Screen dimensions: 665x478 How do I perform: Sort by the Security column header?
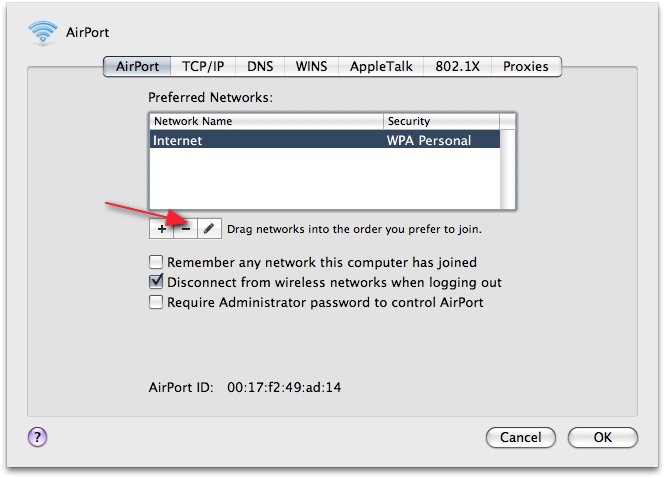[x=440, y=121]
